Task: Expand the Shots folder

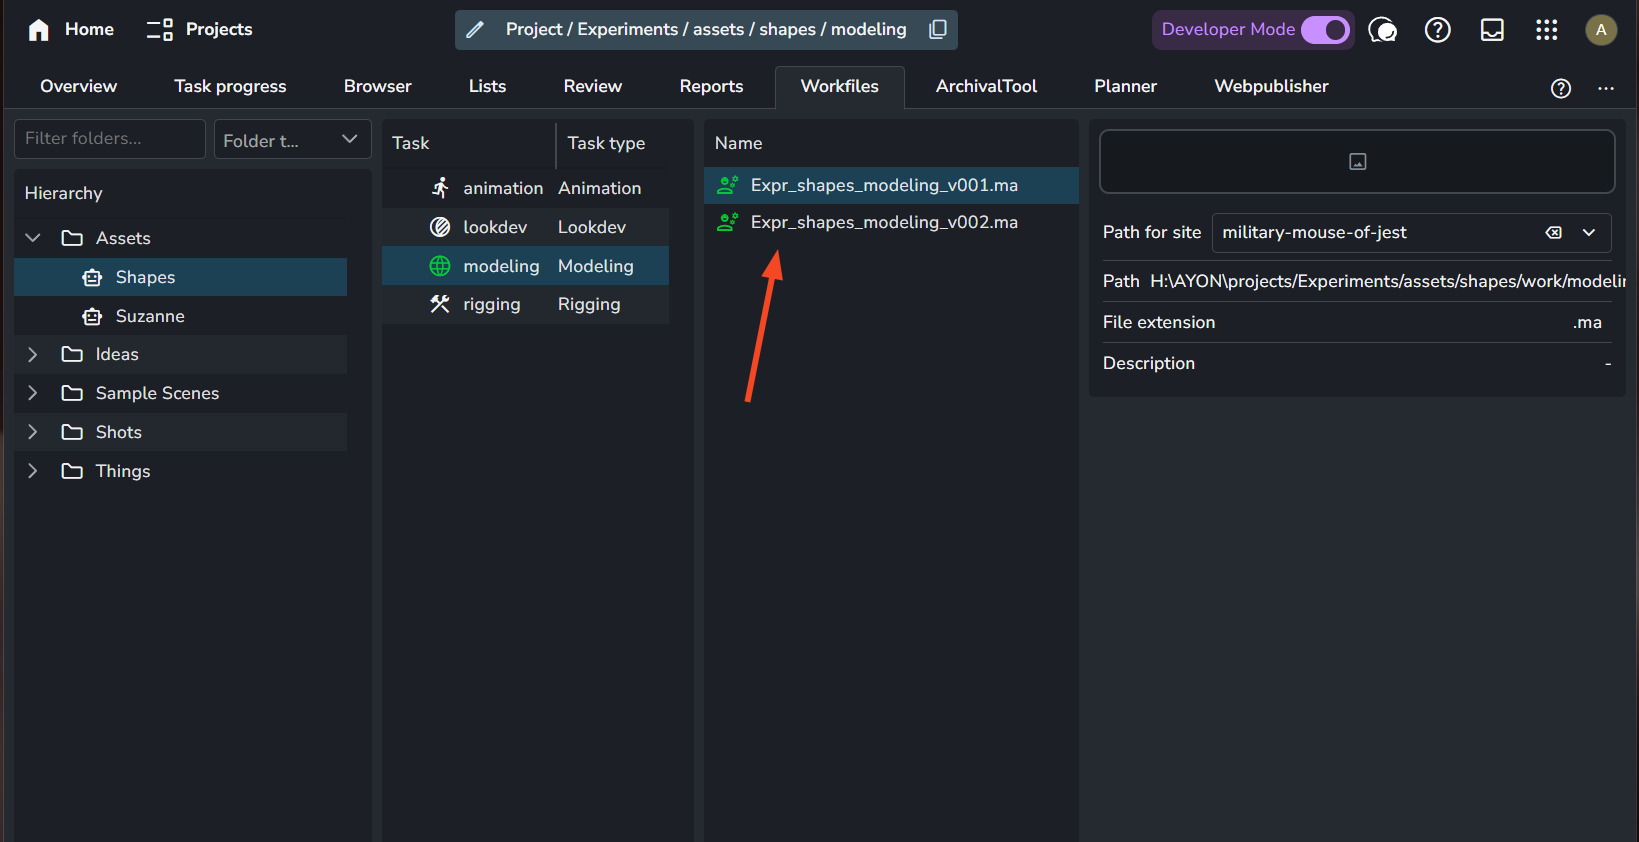Action: [33, 432]
